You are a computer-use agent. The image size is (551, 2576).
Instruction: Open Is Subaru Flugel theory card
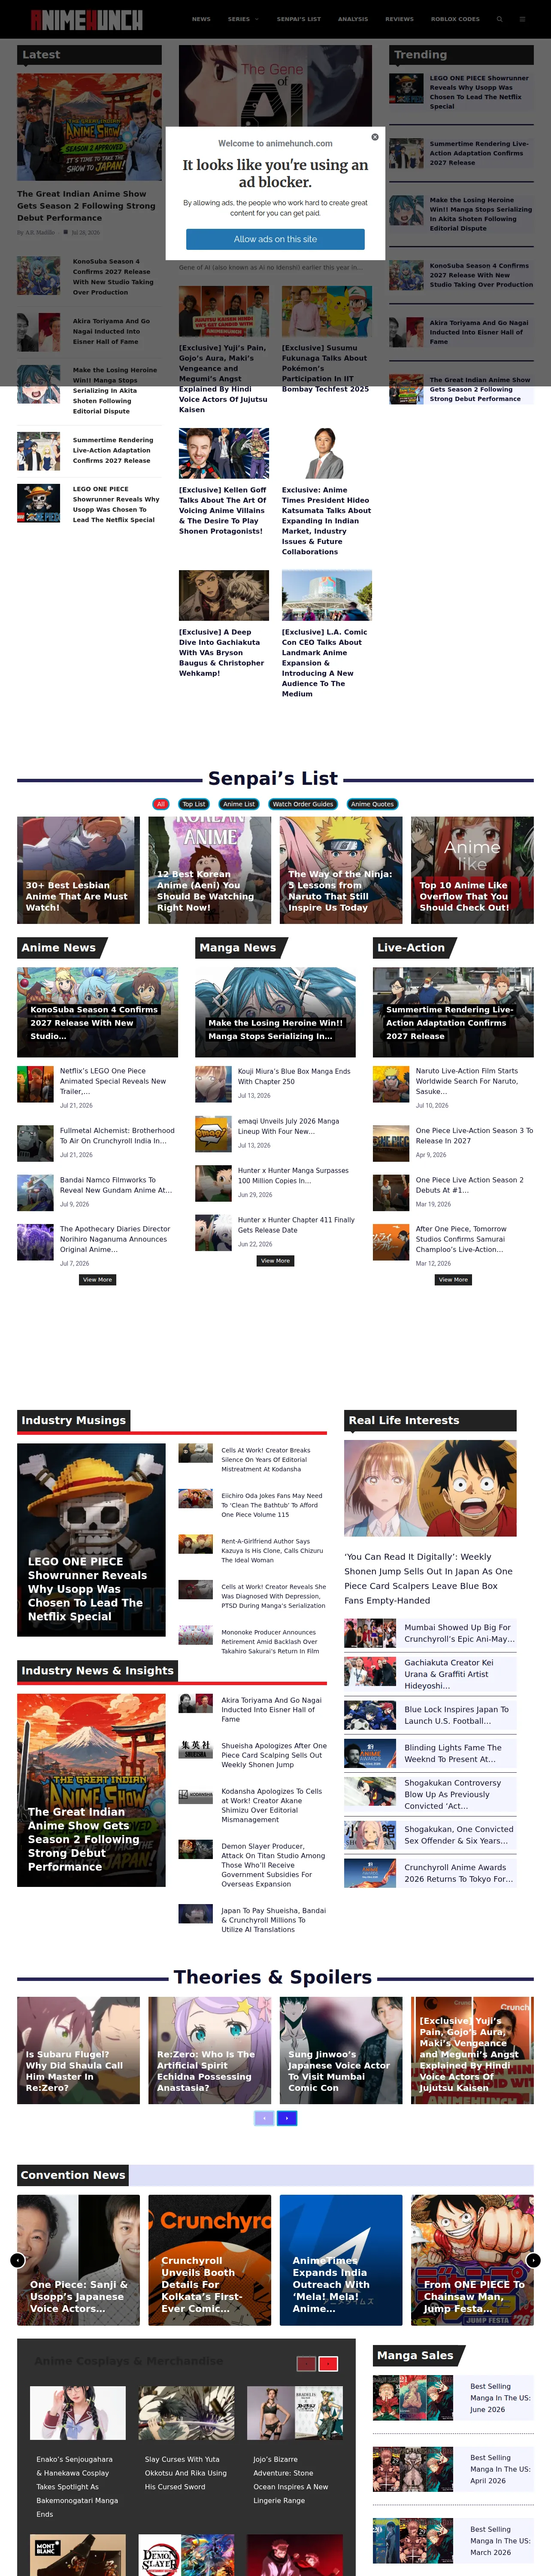(78, 2051)
